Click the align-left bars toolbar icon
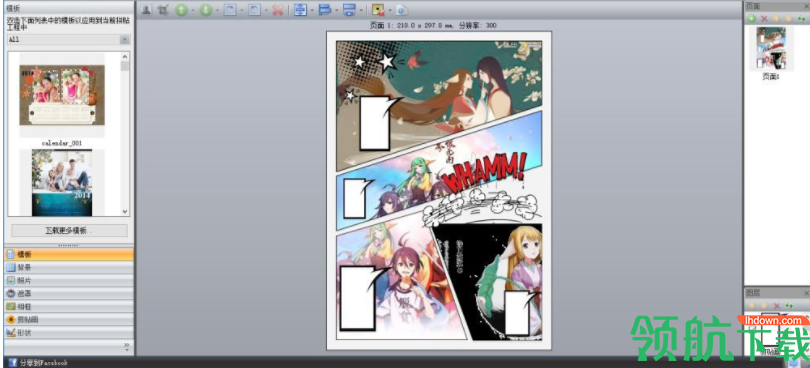Viewport: 810px width, 368px height. click(325, 10)
